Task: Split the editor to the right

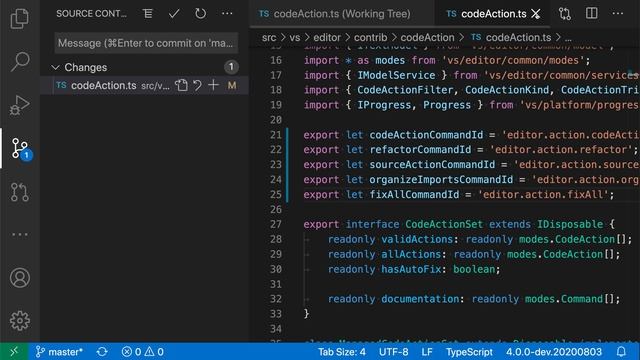Action: pos(591,13)
